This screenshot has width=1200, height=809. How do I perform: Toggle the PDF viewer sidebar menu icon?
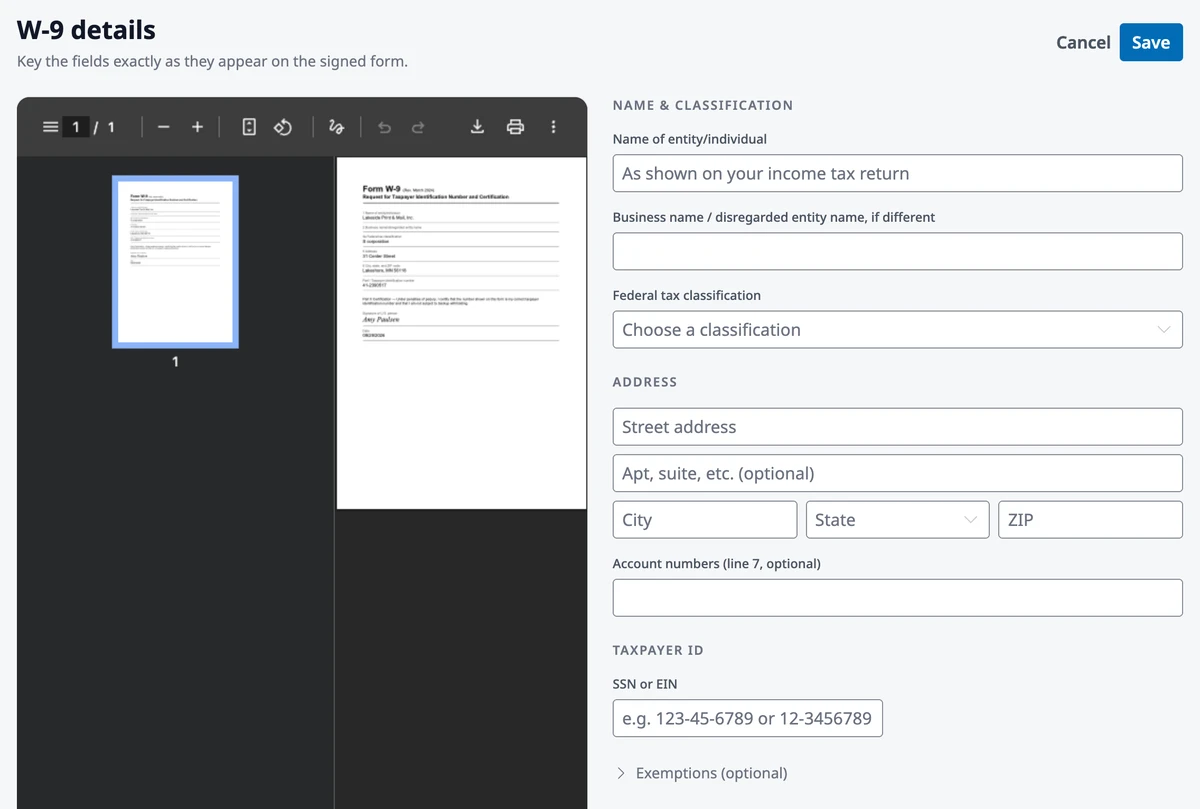tap(50, 127)
